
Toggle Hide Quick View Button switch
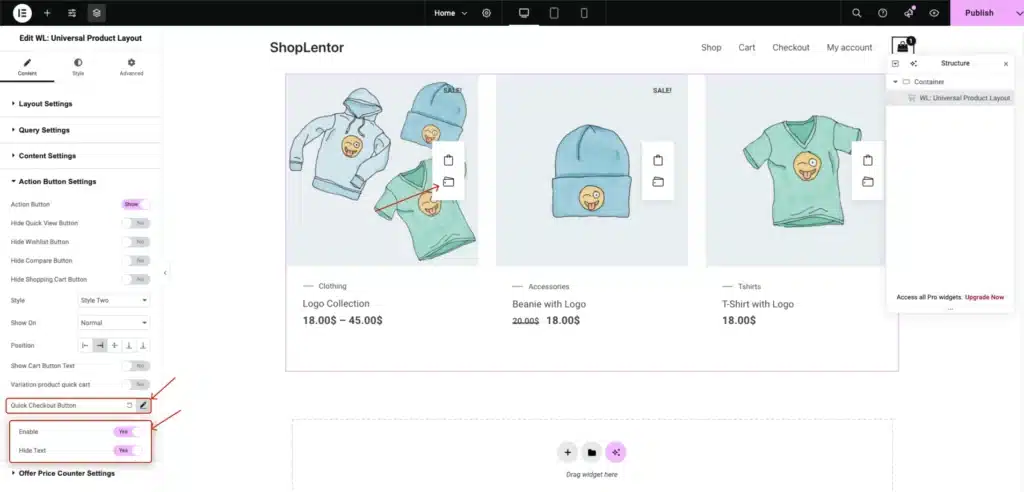tap(136, 223)
